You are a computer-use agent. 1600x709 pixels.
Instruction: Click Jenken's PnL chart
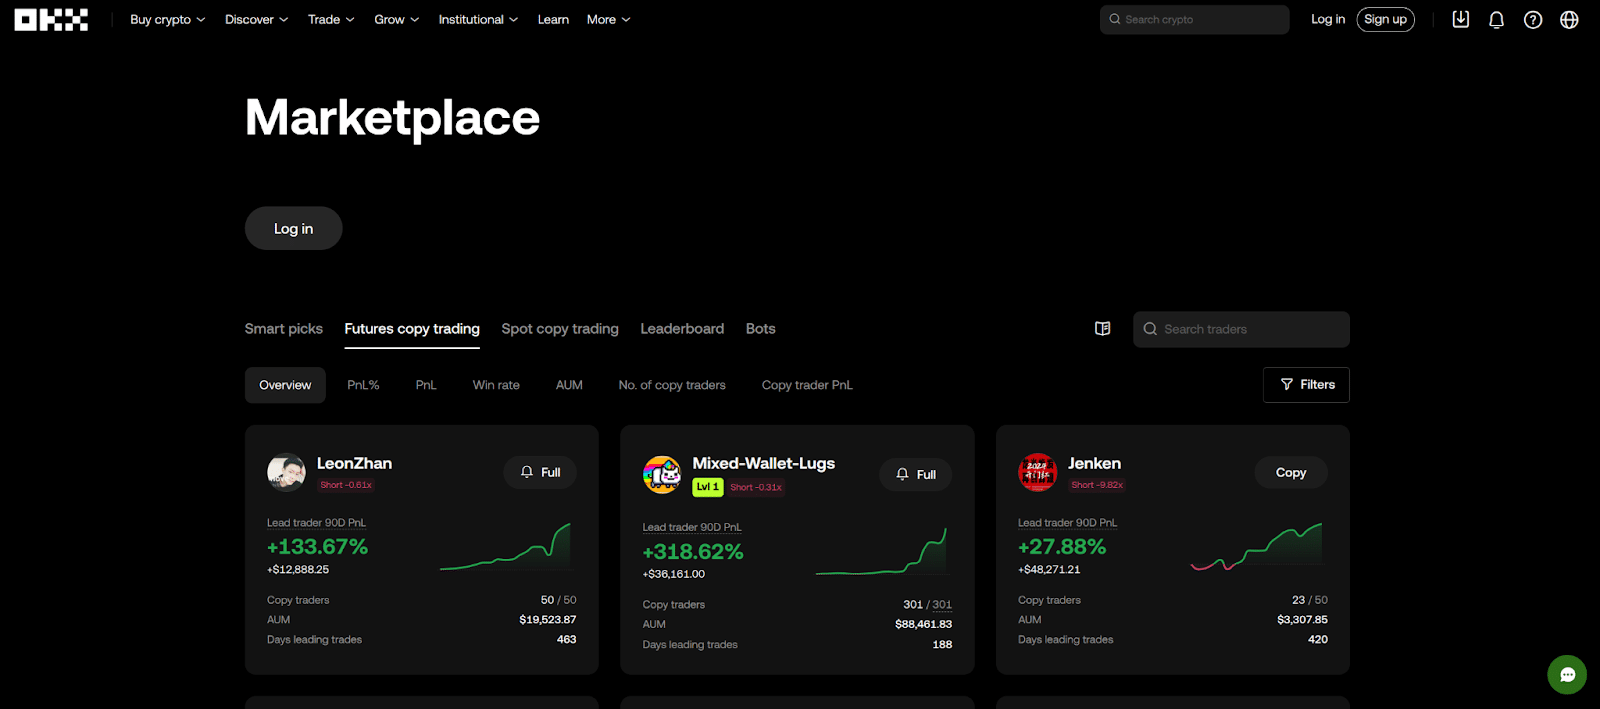pos(1256,547)
